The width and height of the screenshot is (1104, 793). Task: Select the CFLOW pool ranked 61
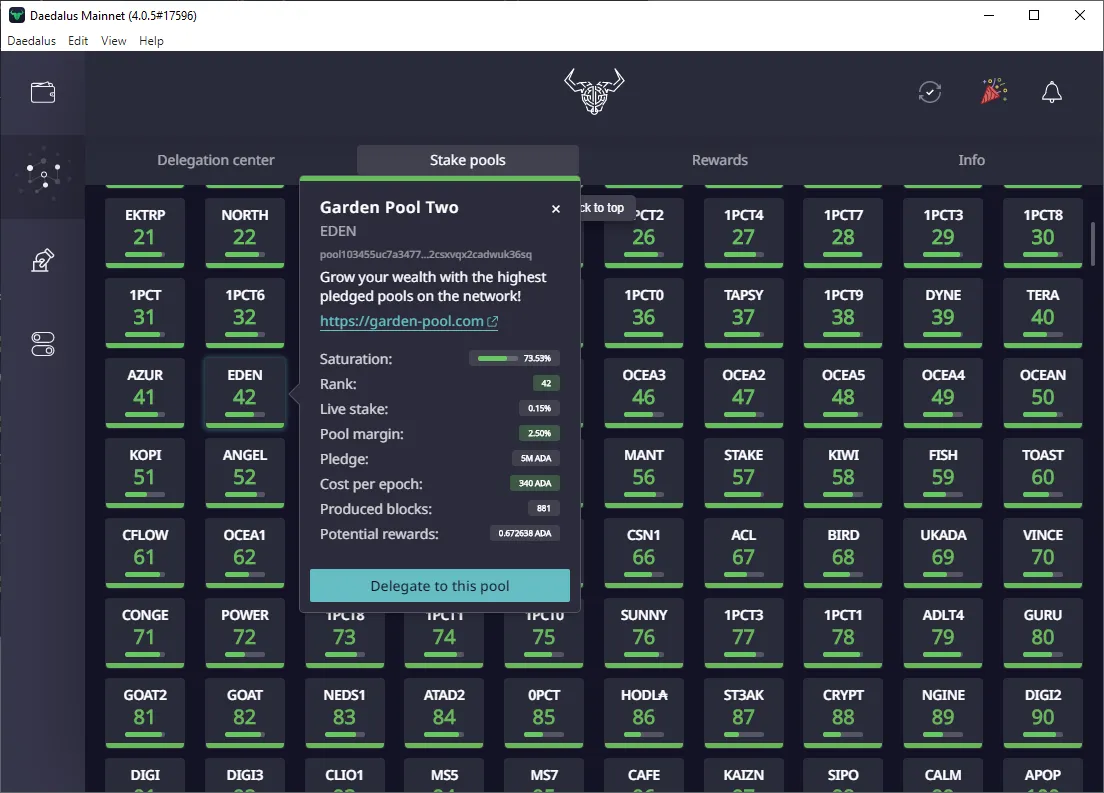tap(145, 553)
